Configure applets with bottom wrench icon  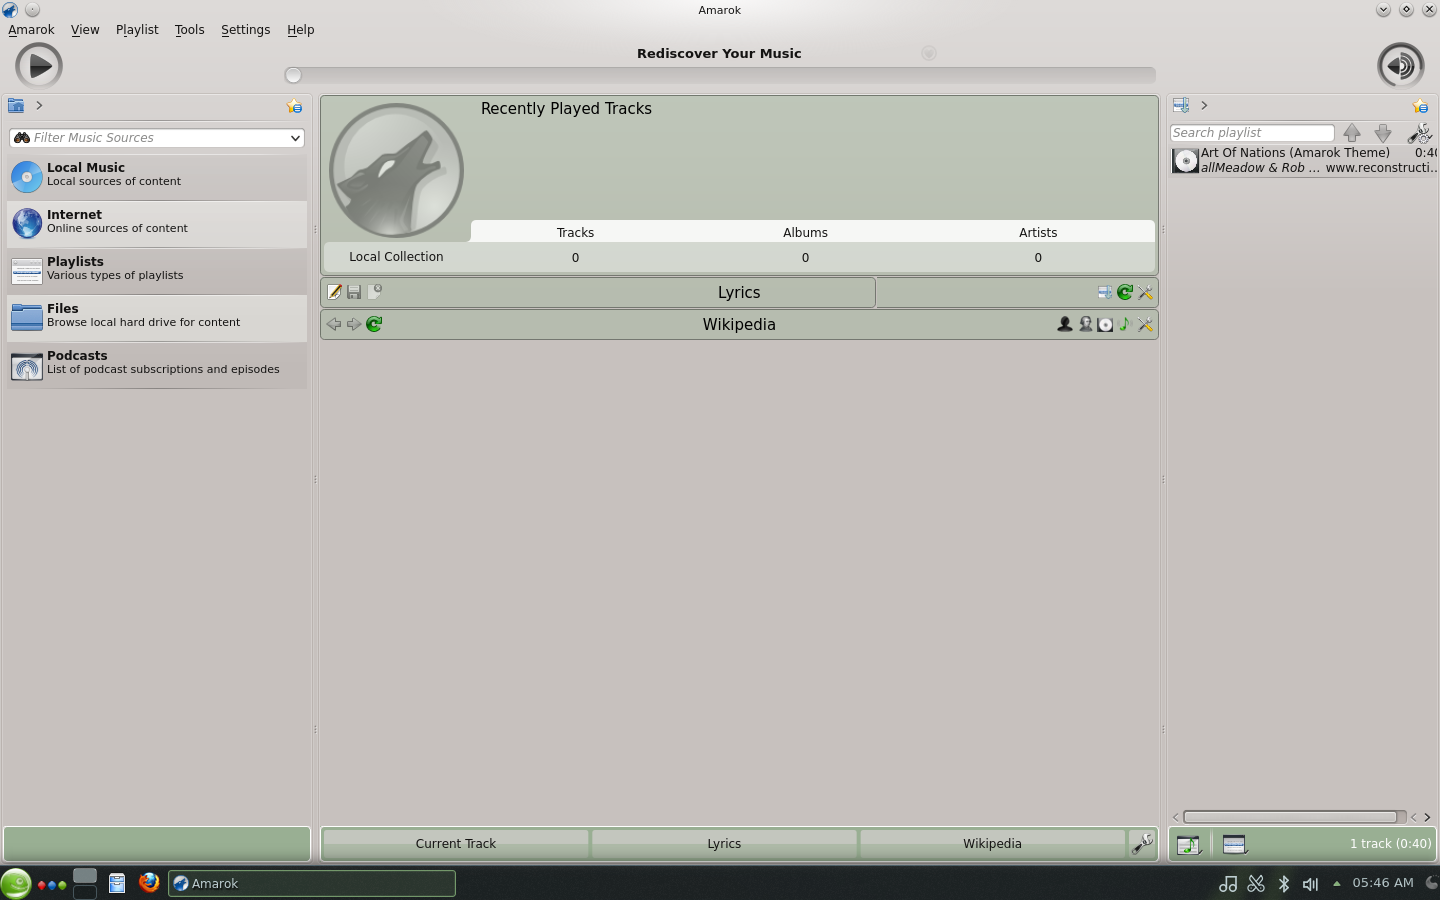pos(1142,844)
